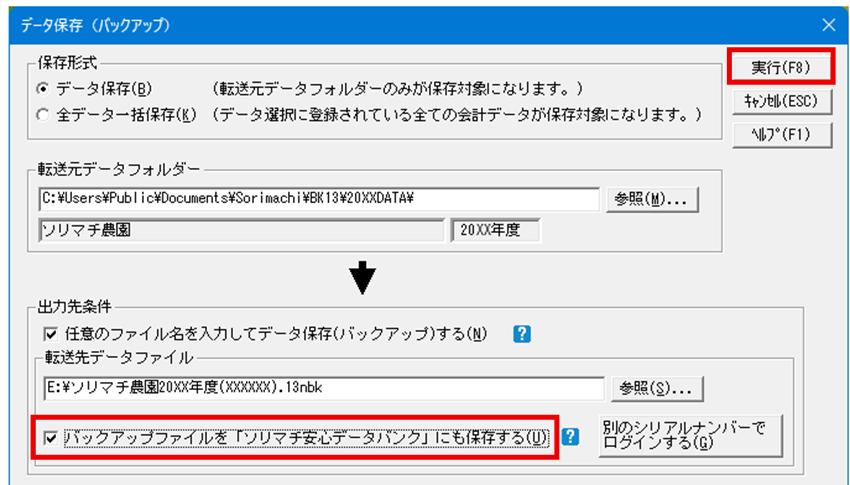
Task: Browse source folder with 参照(M)... button
Action: tap(652, 199)
